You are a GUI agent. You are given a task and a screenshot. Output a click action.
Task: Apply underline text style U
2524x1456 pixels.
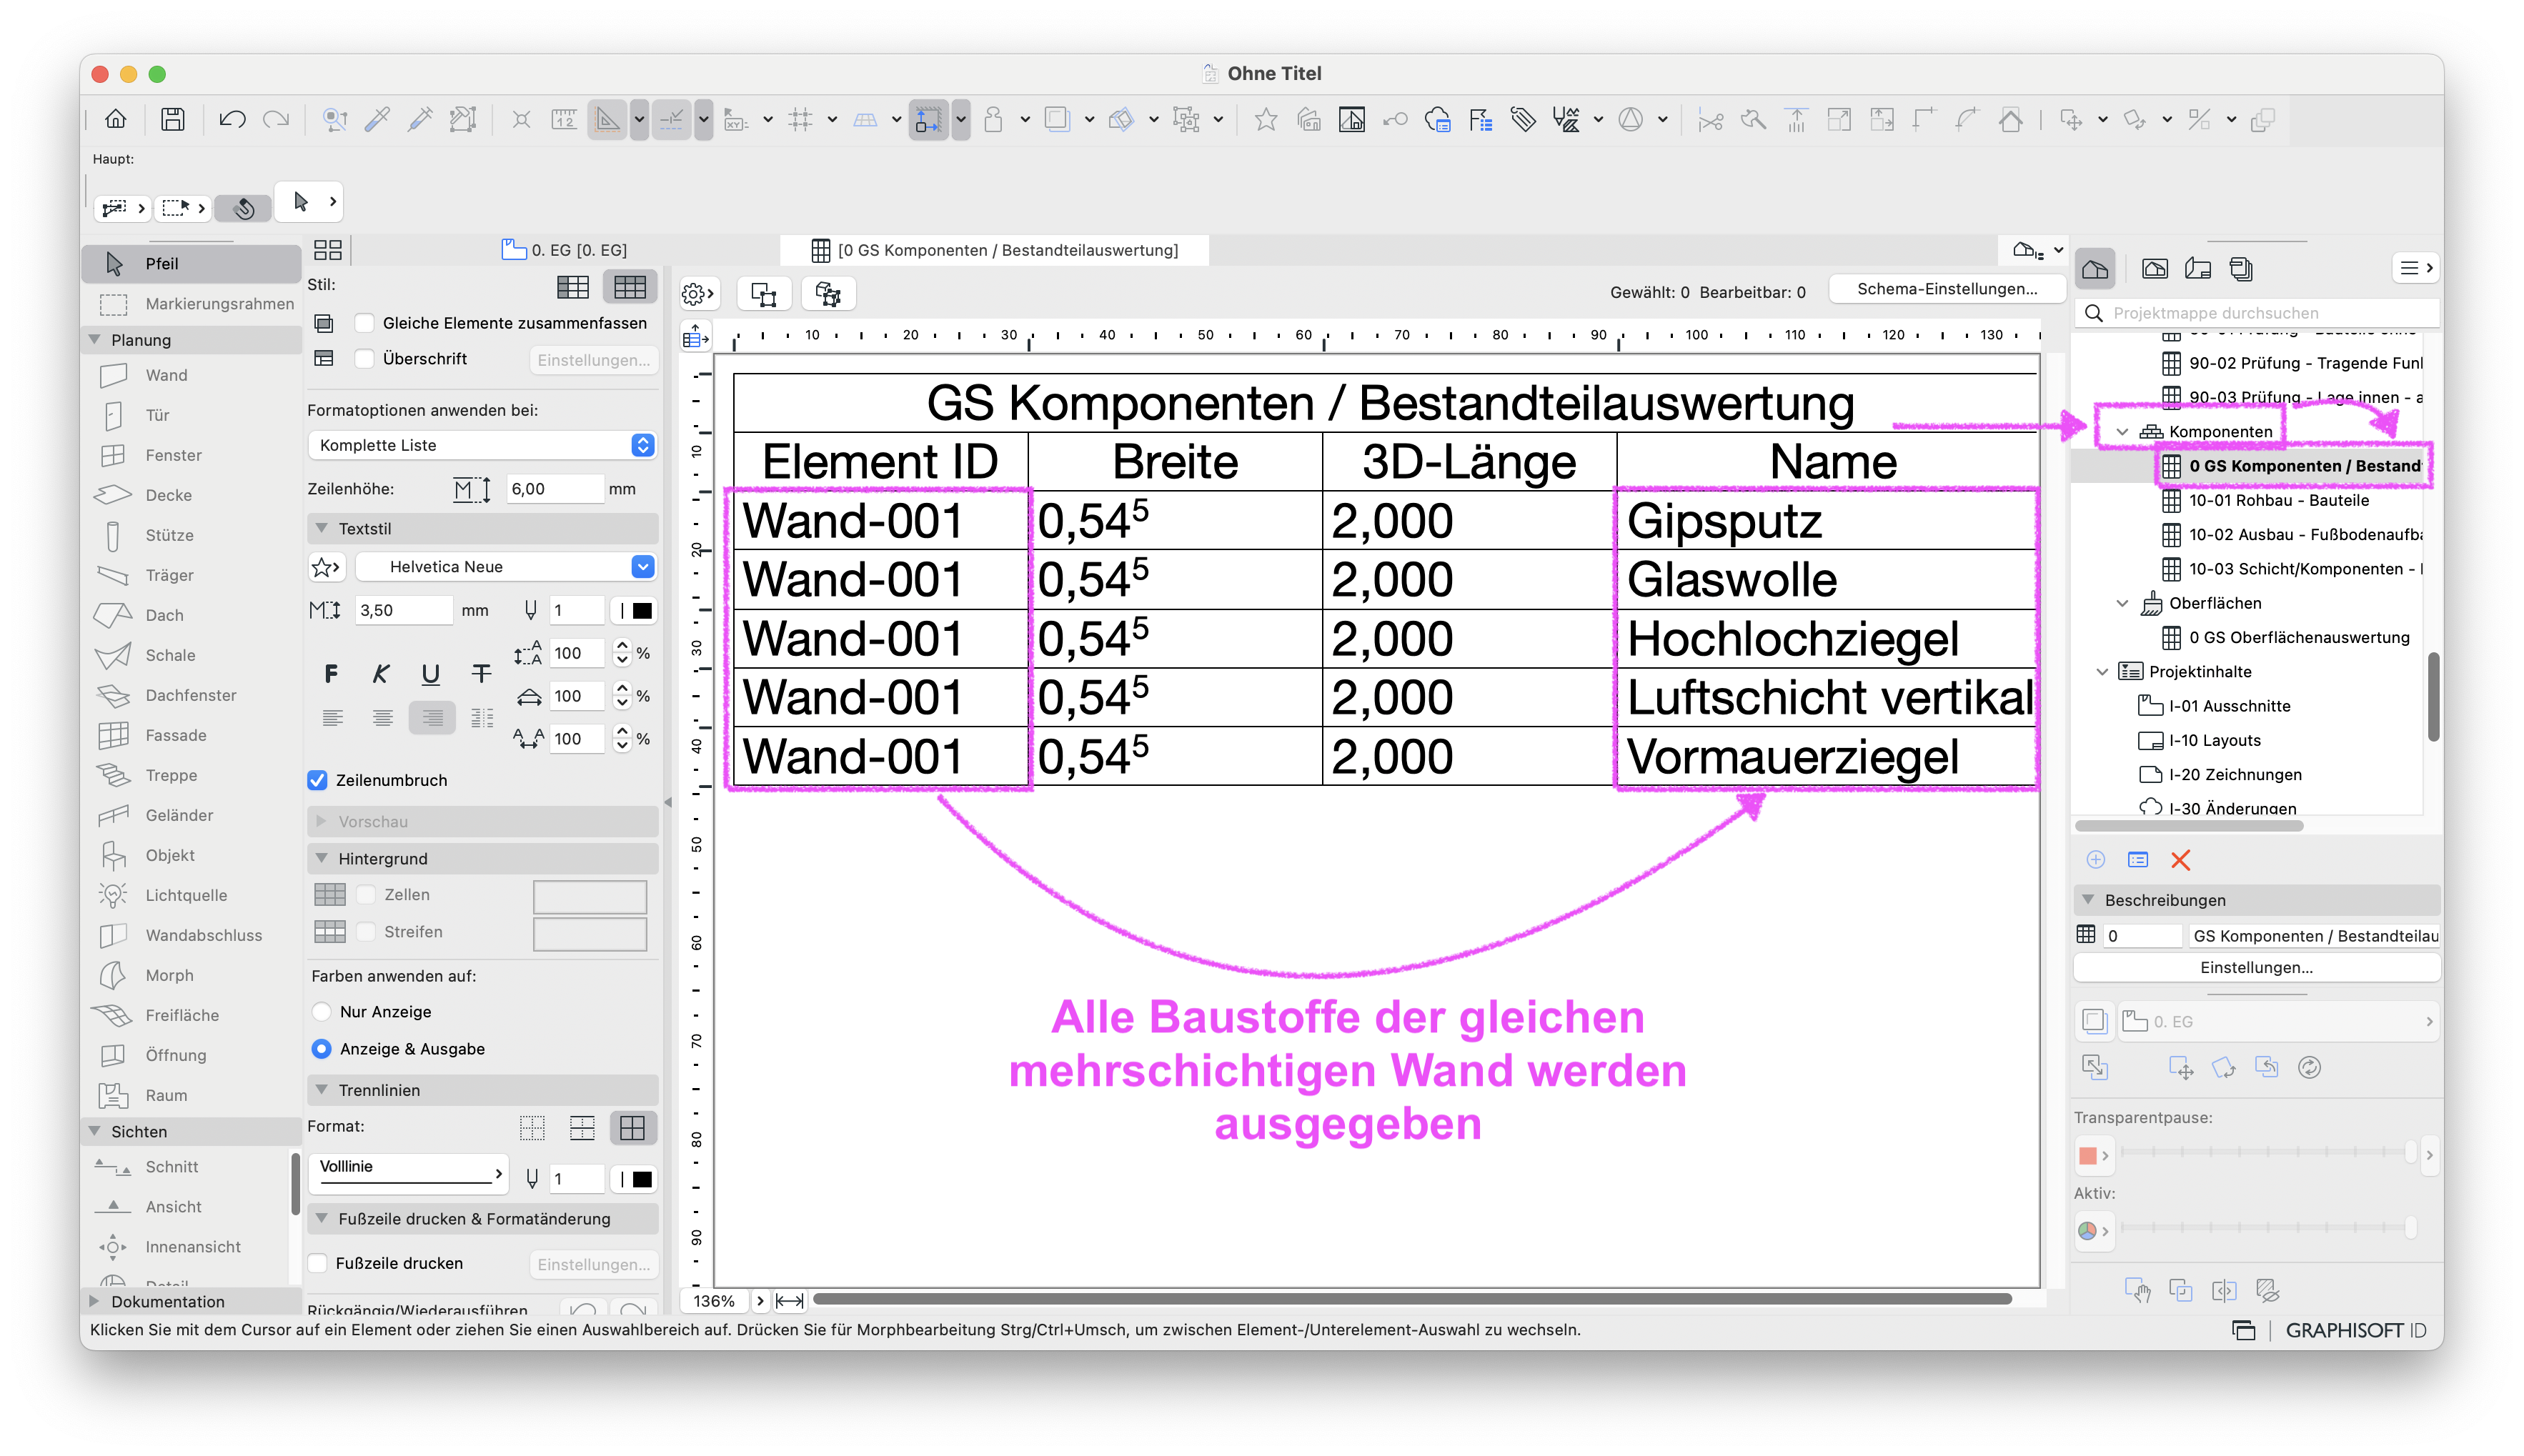[431, 674]
